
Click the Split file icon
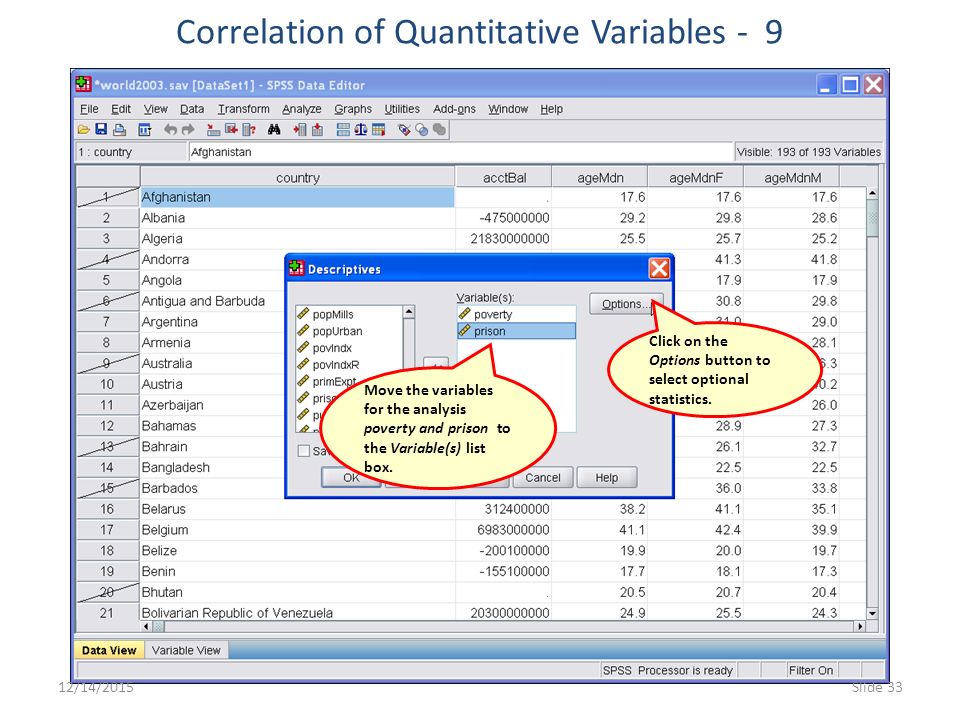(343, 130)
